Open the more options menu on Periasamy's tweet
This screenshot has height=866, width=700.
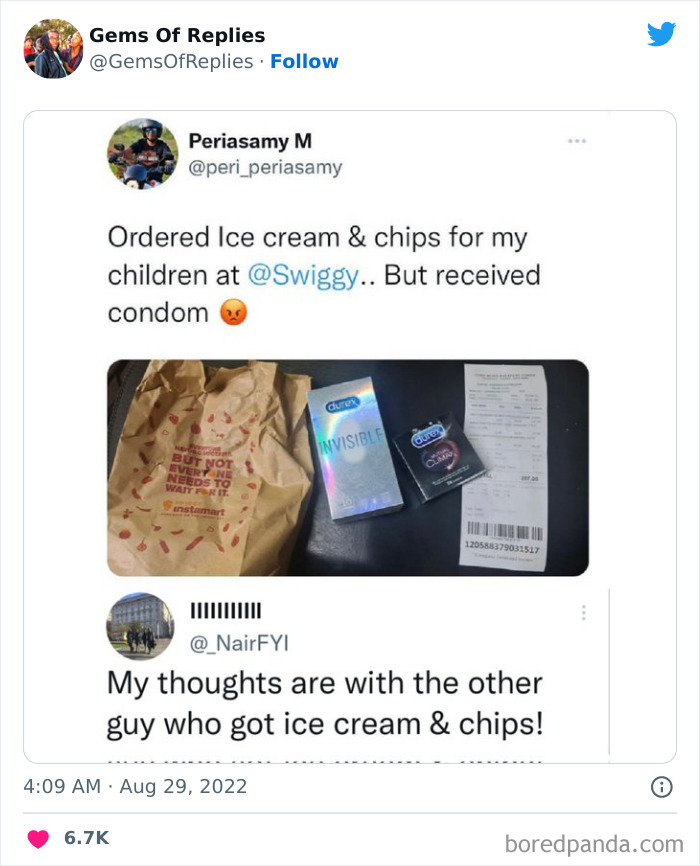(x=577, y=140)
